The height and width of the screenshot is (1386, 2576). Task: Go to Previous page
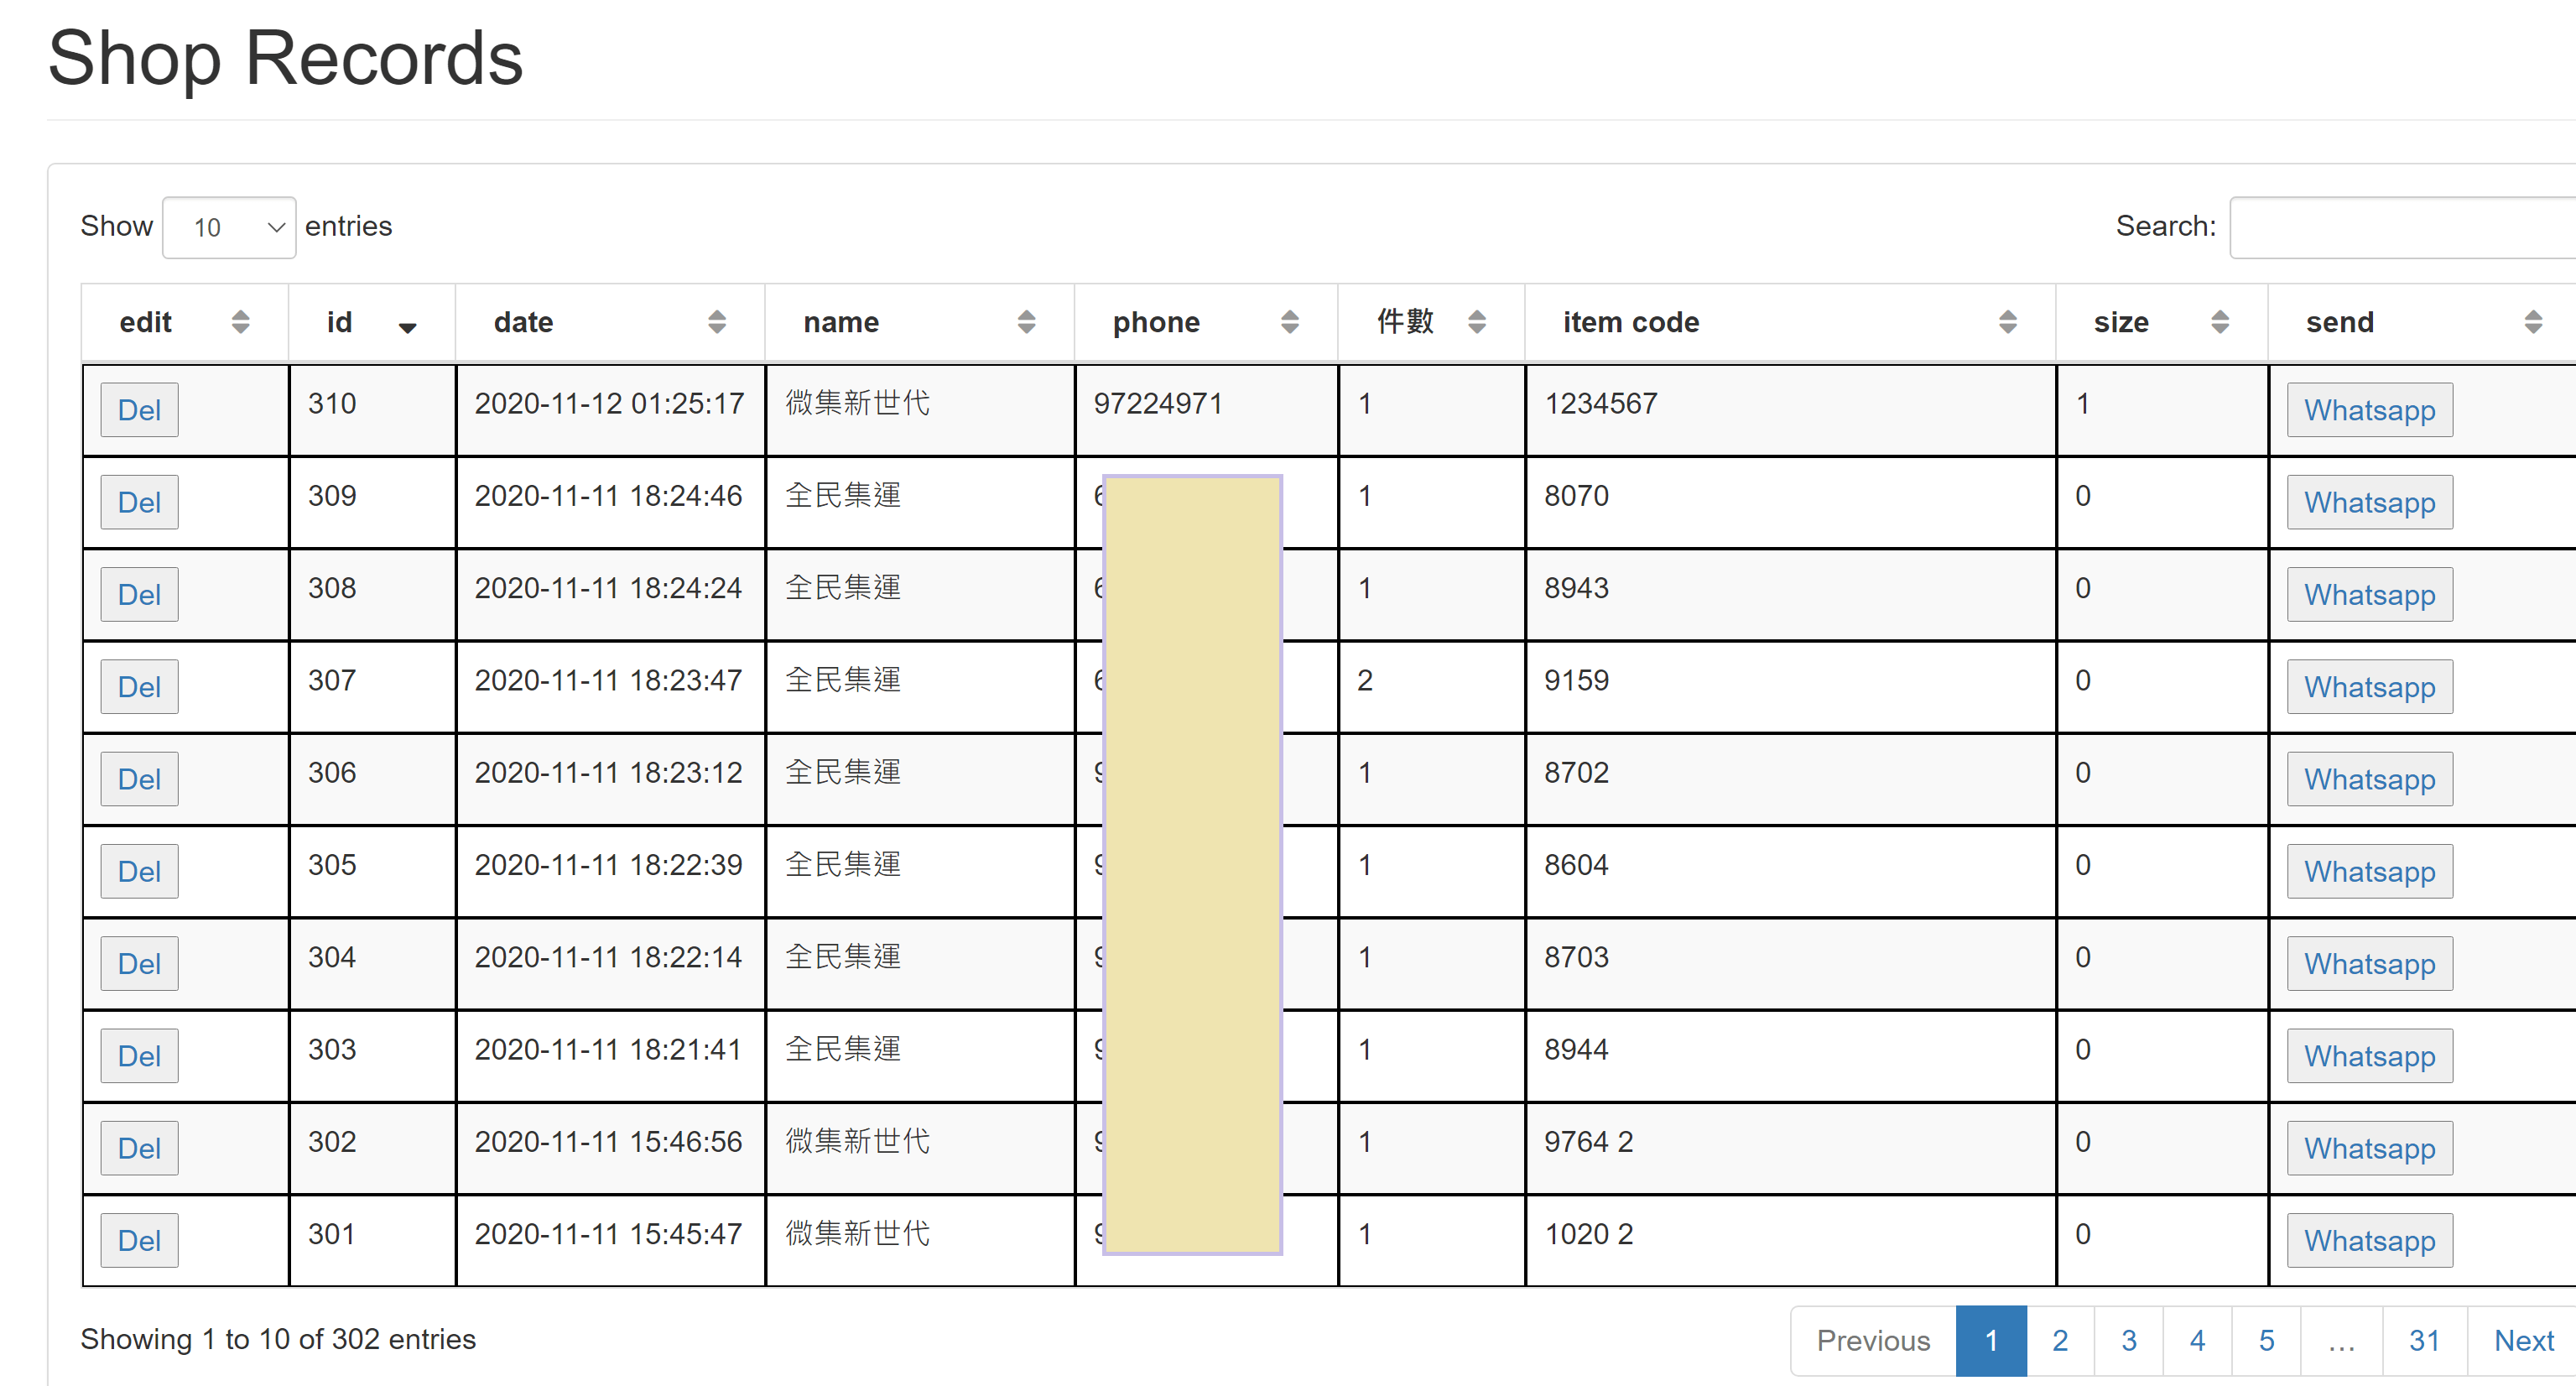pos(1873,1341)
